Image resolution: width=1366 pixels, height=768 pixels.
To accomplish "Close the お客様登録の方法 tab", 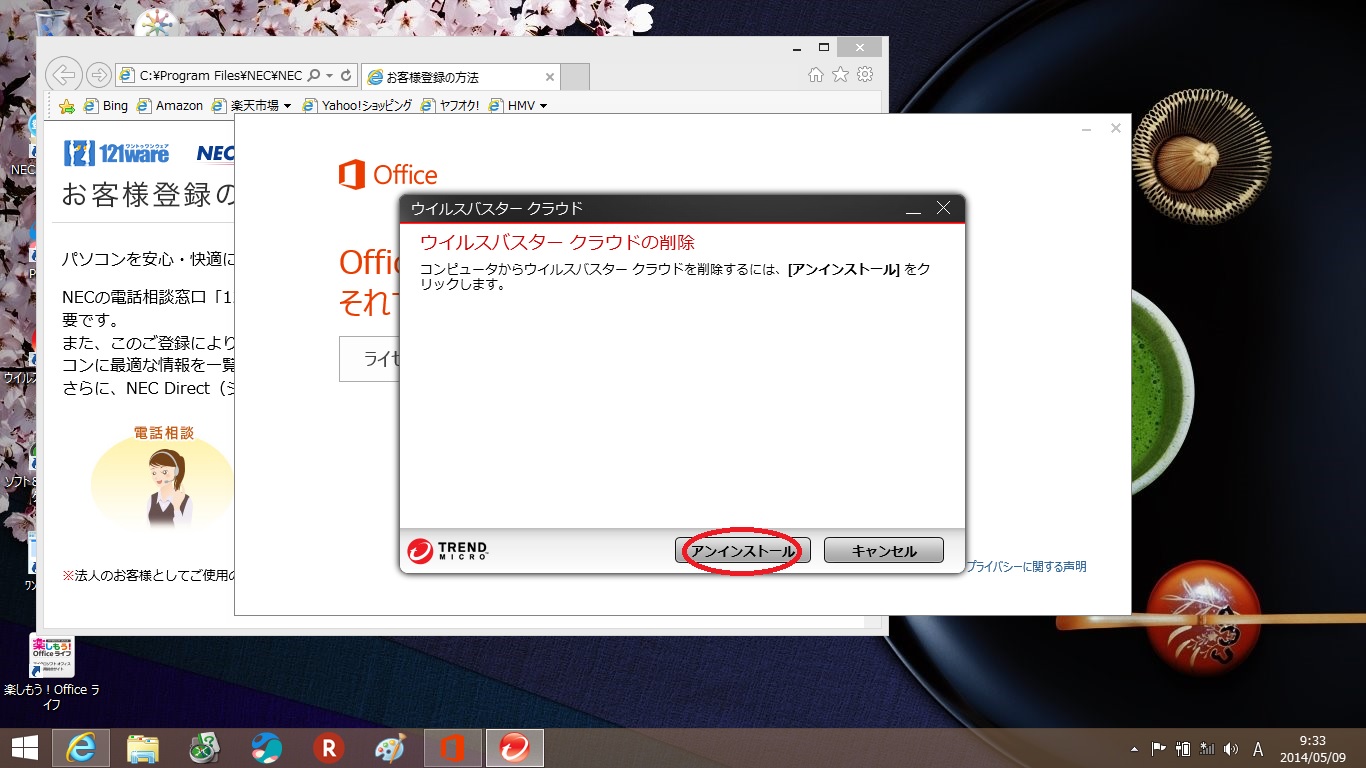I will (x=549, y=77).
